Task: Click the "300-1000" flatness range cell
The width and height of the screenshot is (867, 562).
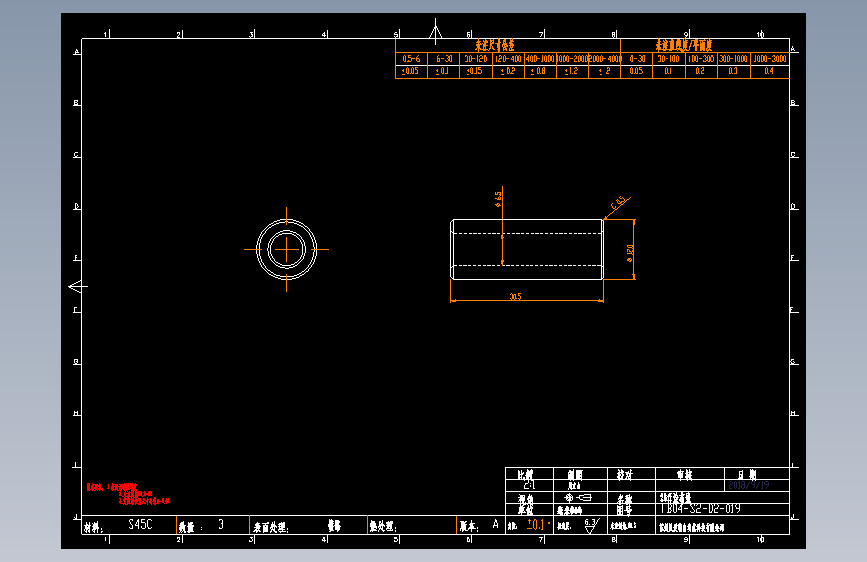Action: coord(733,59)
